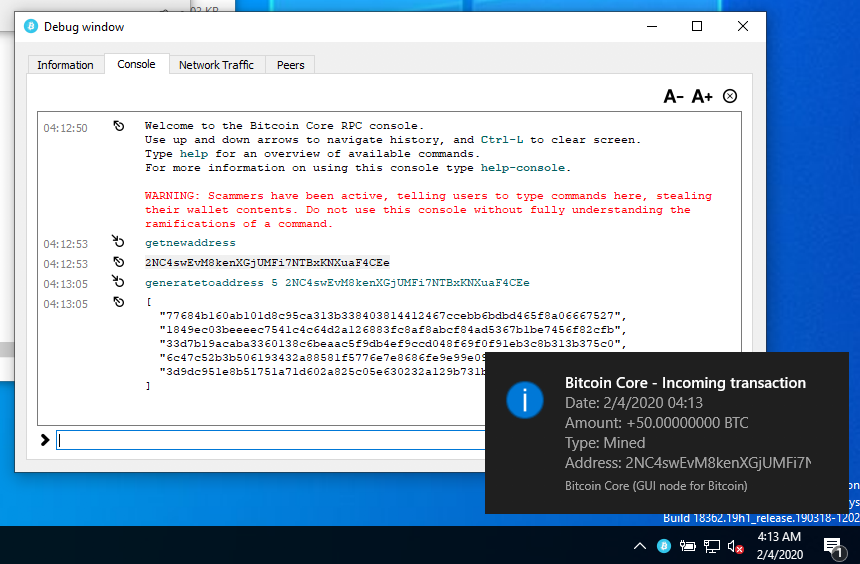This screenshot has height=564, width=860.
Task: Decrease console font size with A-
Action: [674, 97]
